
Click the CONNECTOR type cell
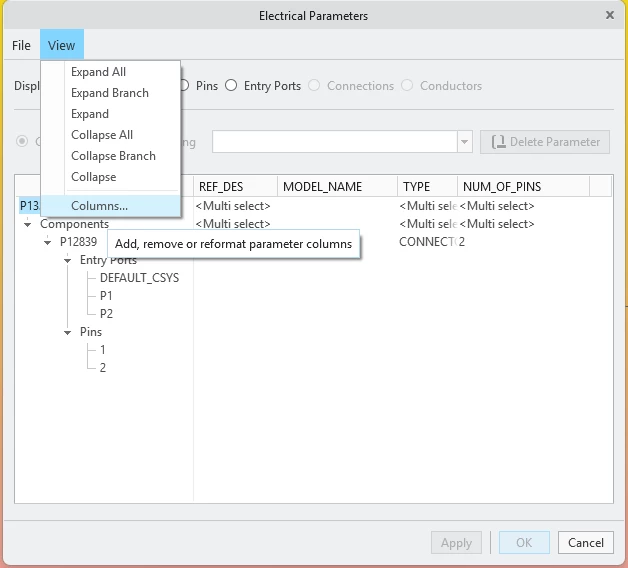[427, 242]
